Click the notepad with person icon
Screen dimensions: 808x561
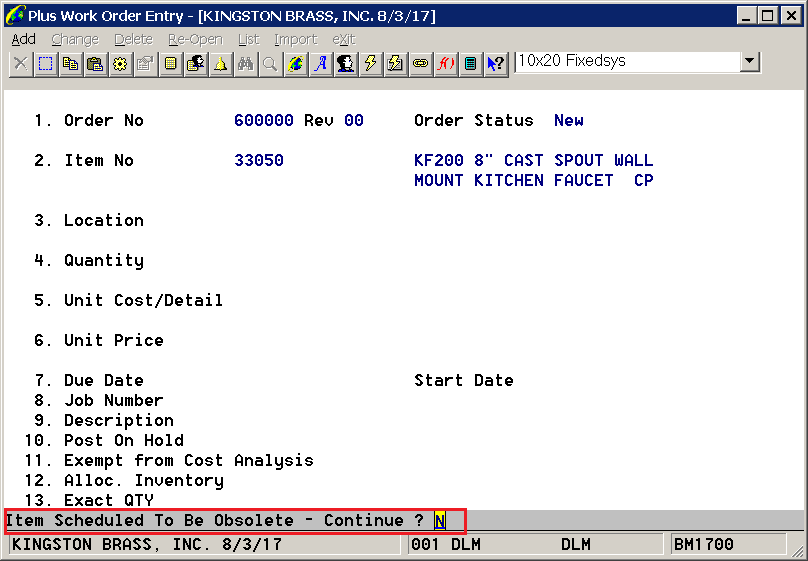(195, 64)
